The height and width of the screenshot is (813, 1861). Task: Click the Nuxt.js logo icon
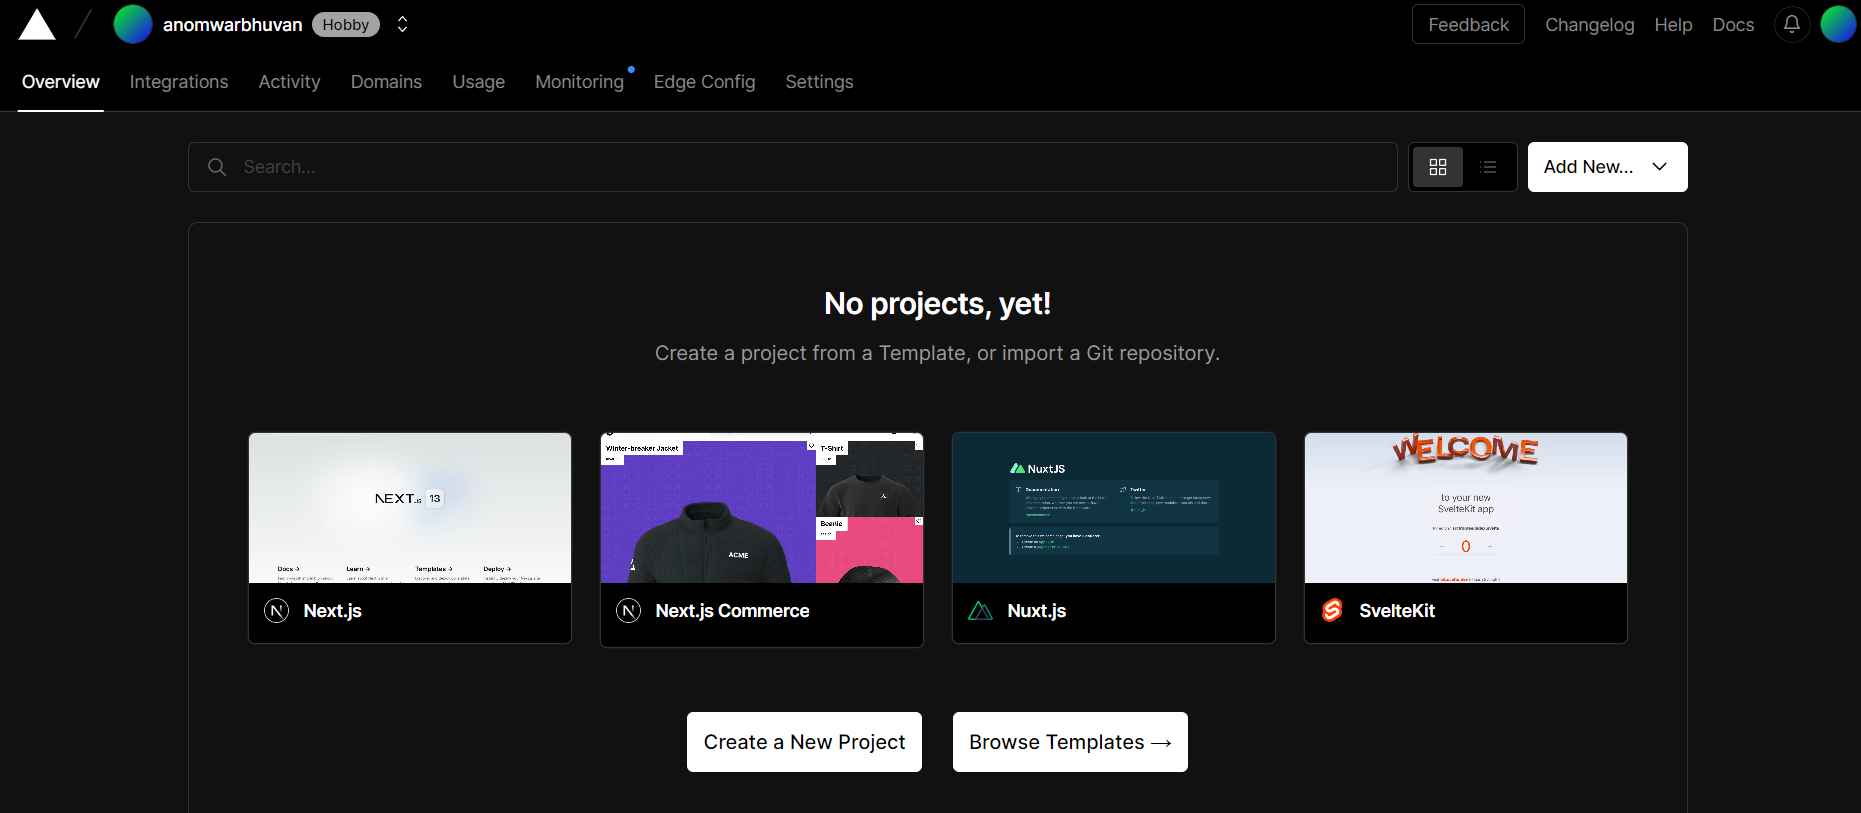point(981,611)
